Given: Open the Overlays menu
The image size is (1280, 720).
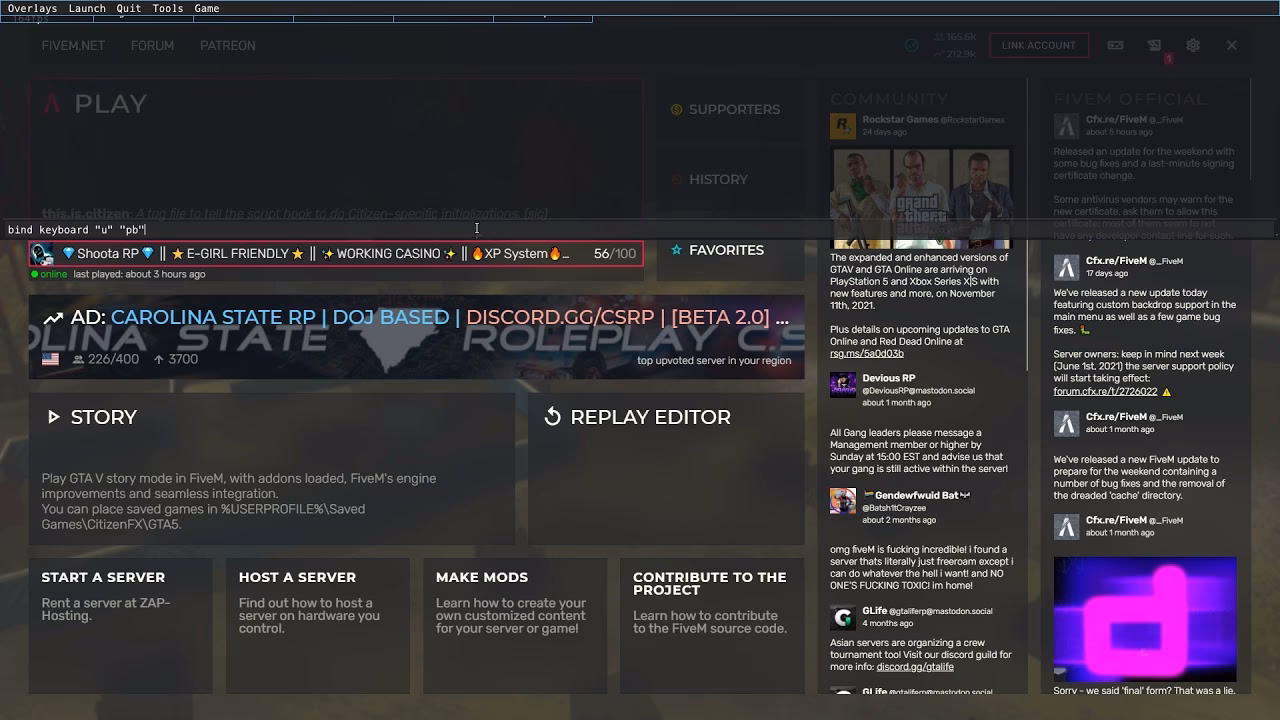Looking at the screenshot, I should 32,8.
